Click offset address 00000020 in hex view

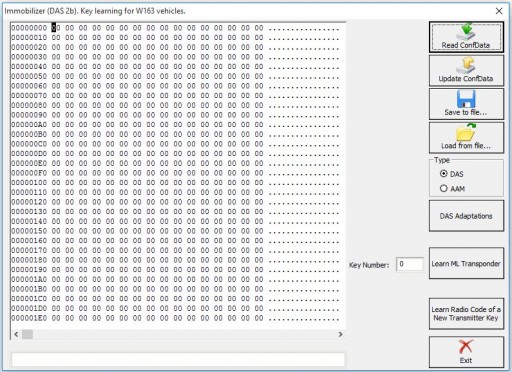(x=29, y=47)
